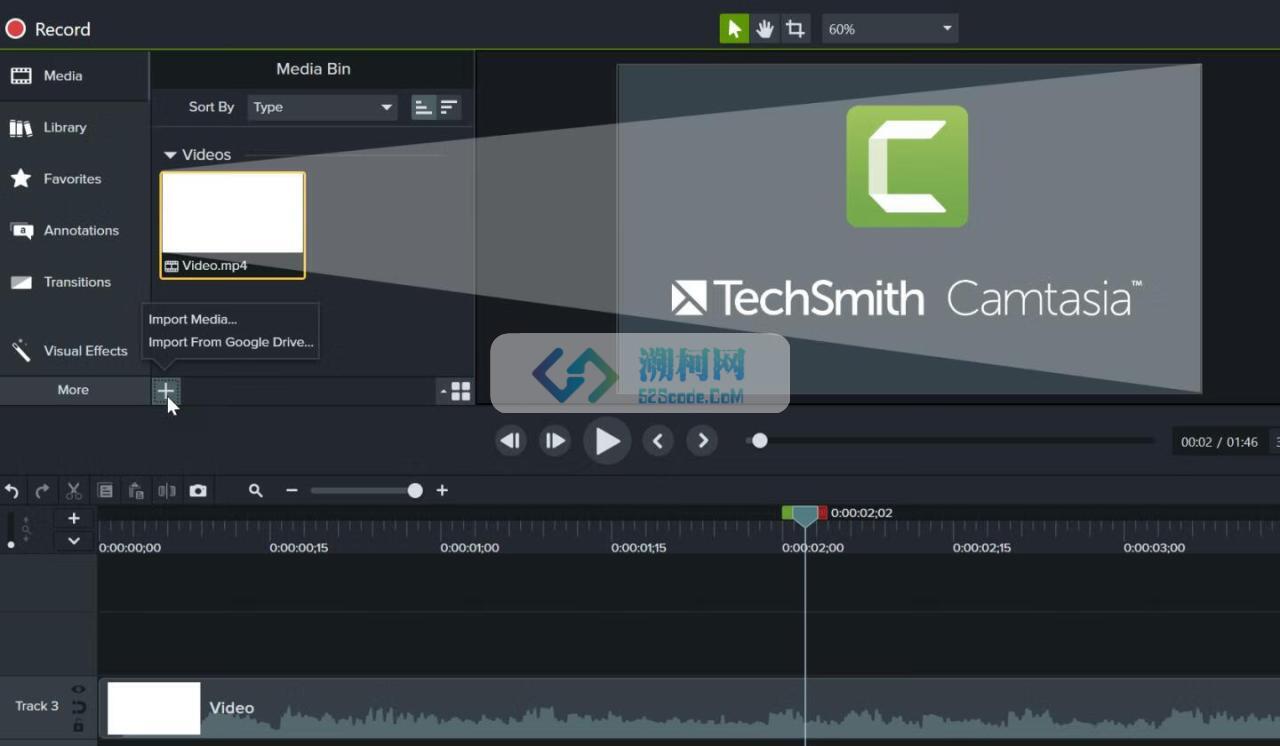Click the 0:00:01;00 ruler mark
This screenshot has height=746, width=1280.
tap(470, 548)
